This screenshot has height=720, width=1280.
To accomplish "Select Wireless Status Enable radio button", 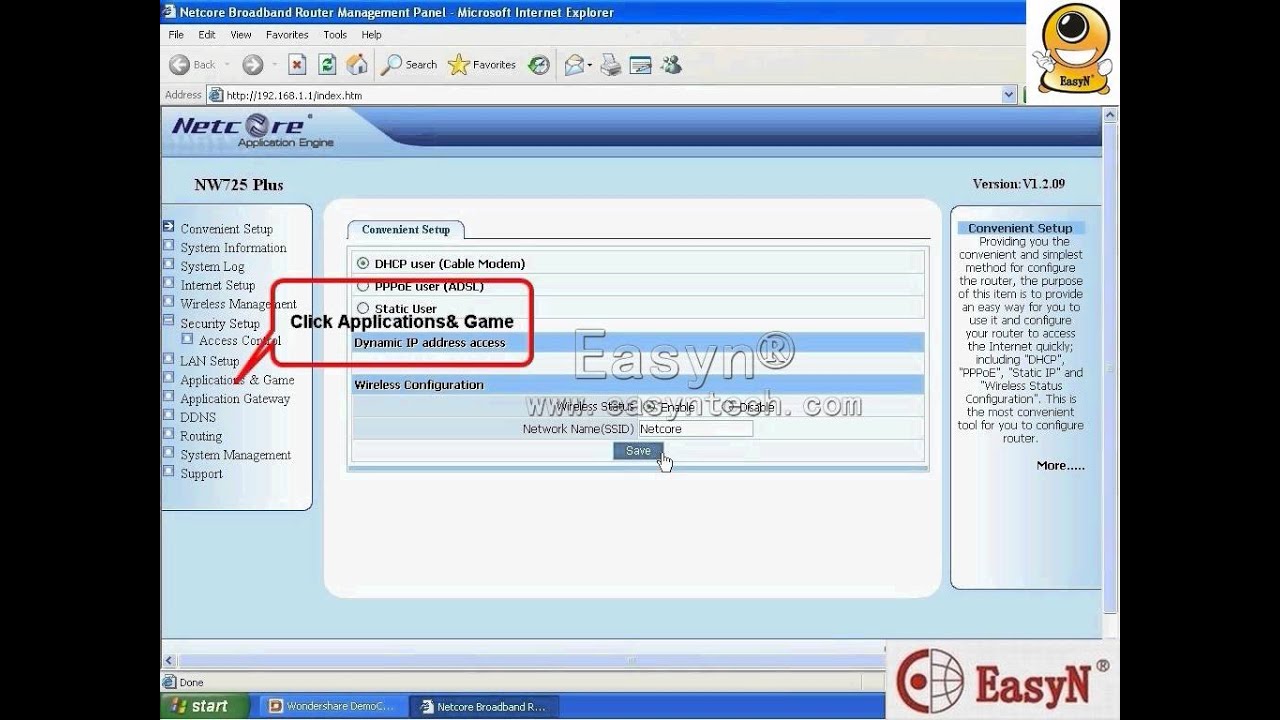I will (x=651, y=407).
